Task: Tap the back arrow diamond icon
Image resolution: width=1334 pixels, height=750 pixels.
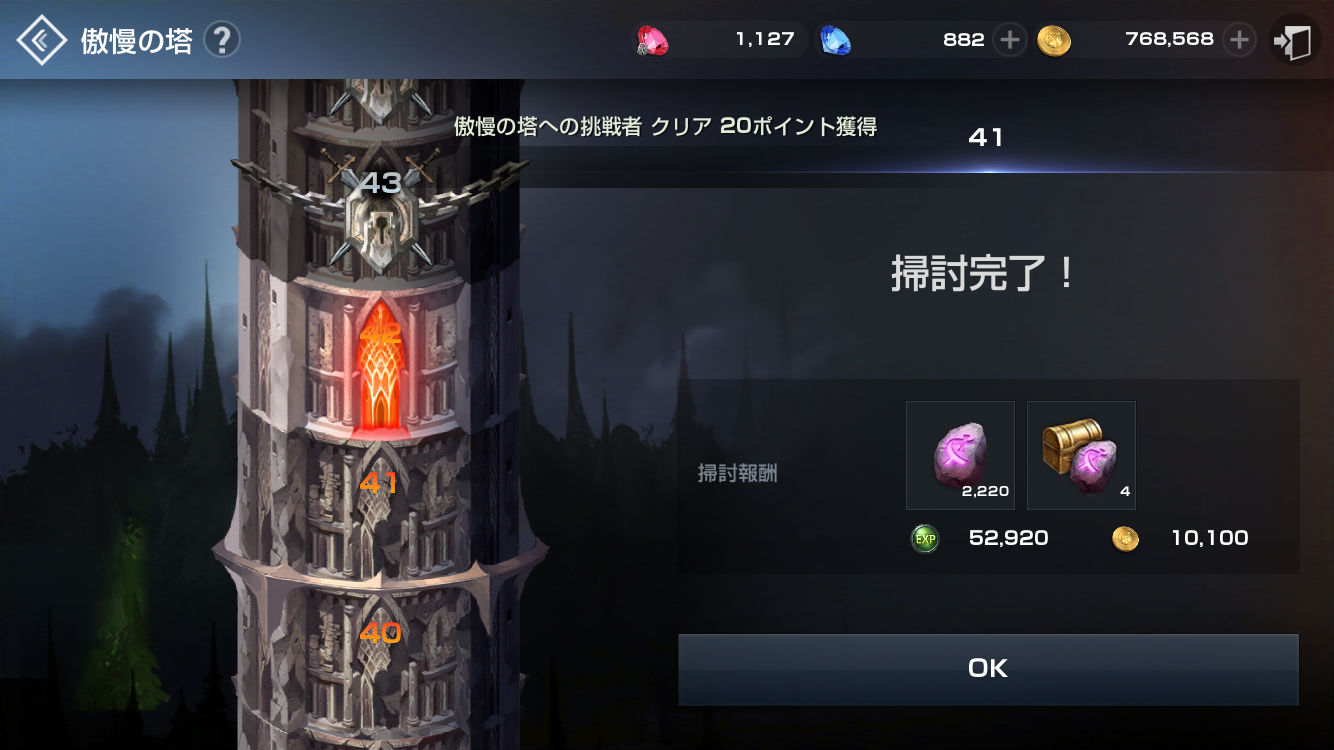Action: [42, 40]
